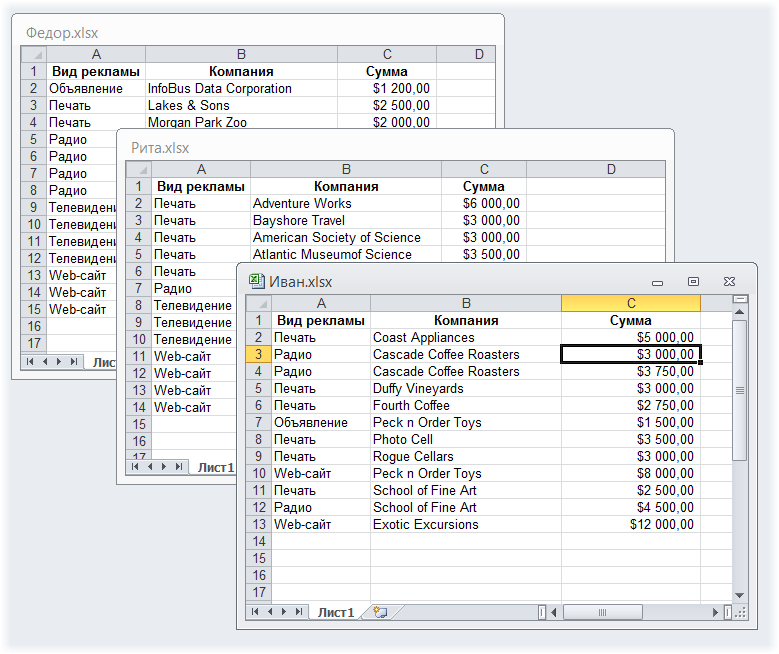The image size is (779, 654).
Task: Go to the next sheet in Иван.xlsx
Action: (284, 612)
